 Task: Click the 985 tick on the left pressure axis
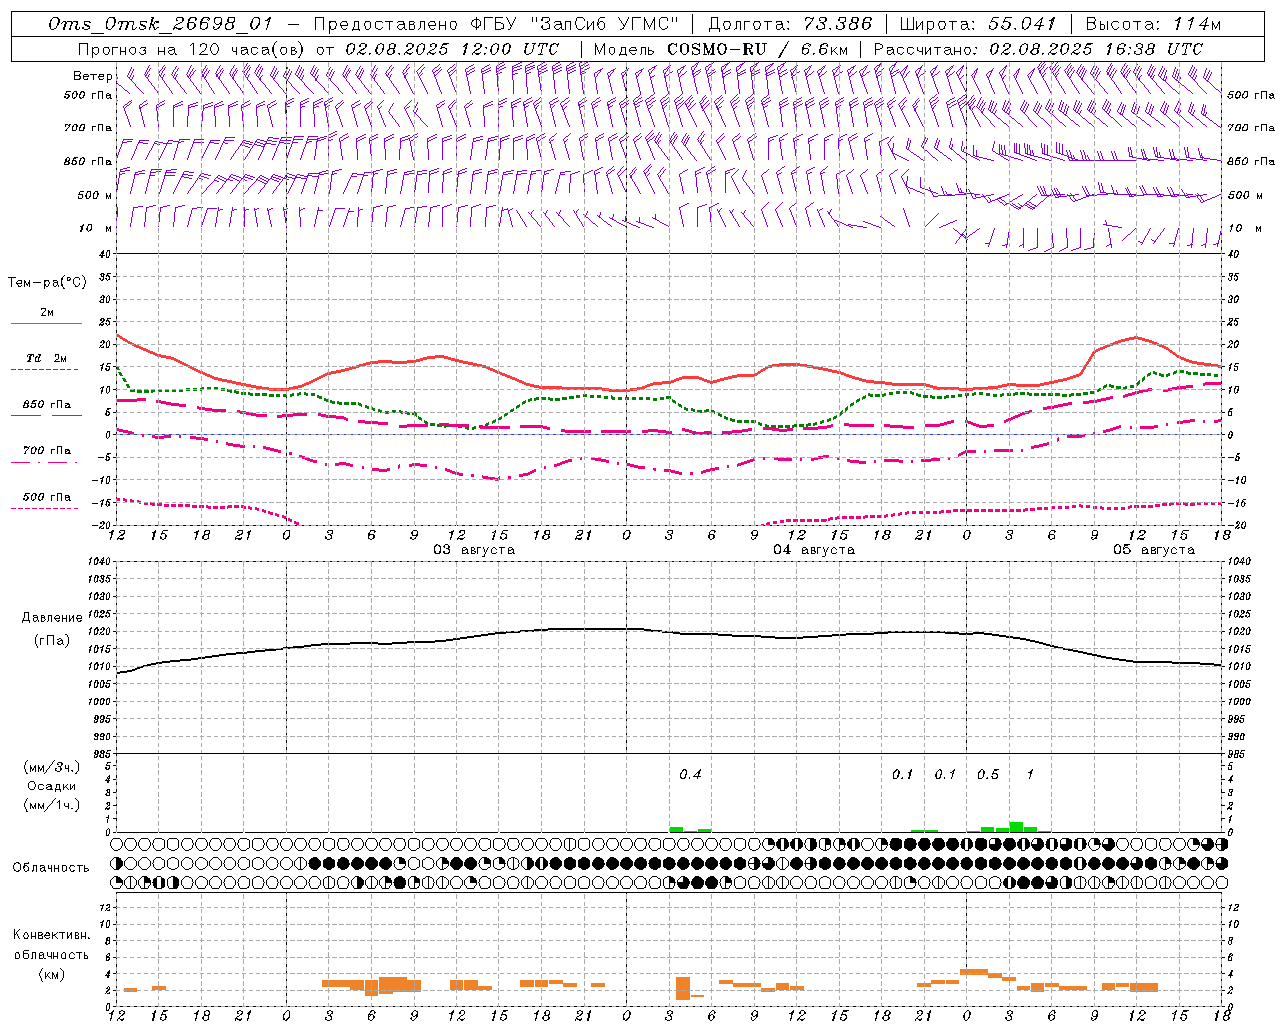[100, 754]
